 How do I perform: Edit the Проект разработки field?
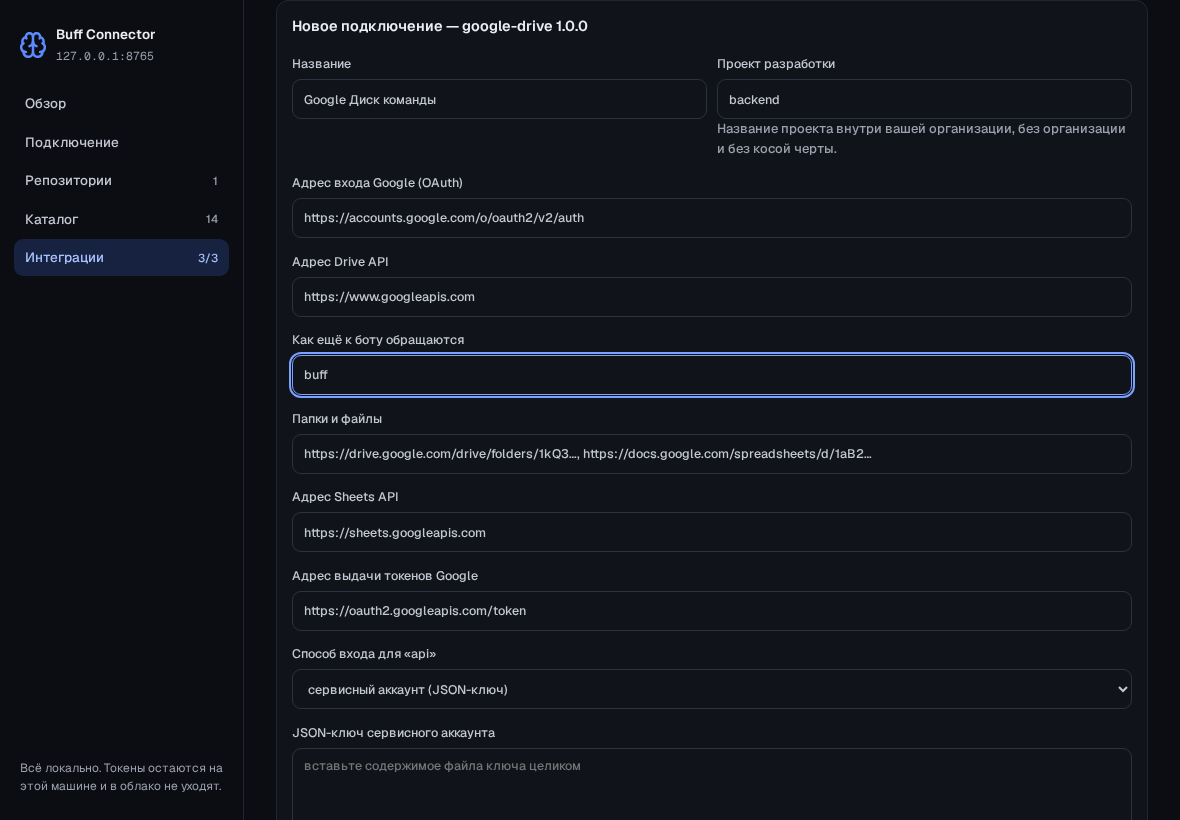pos(924,99)
